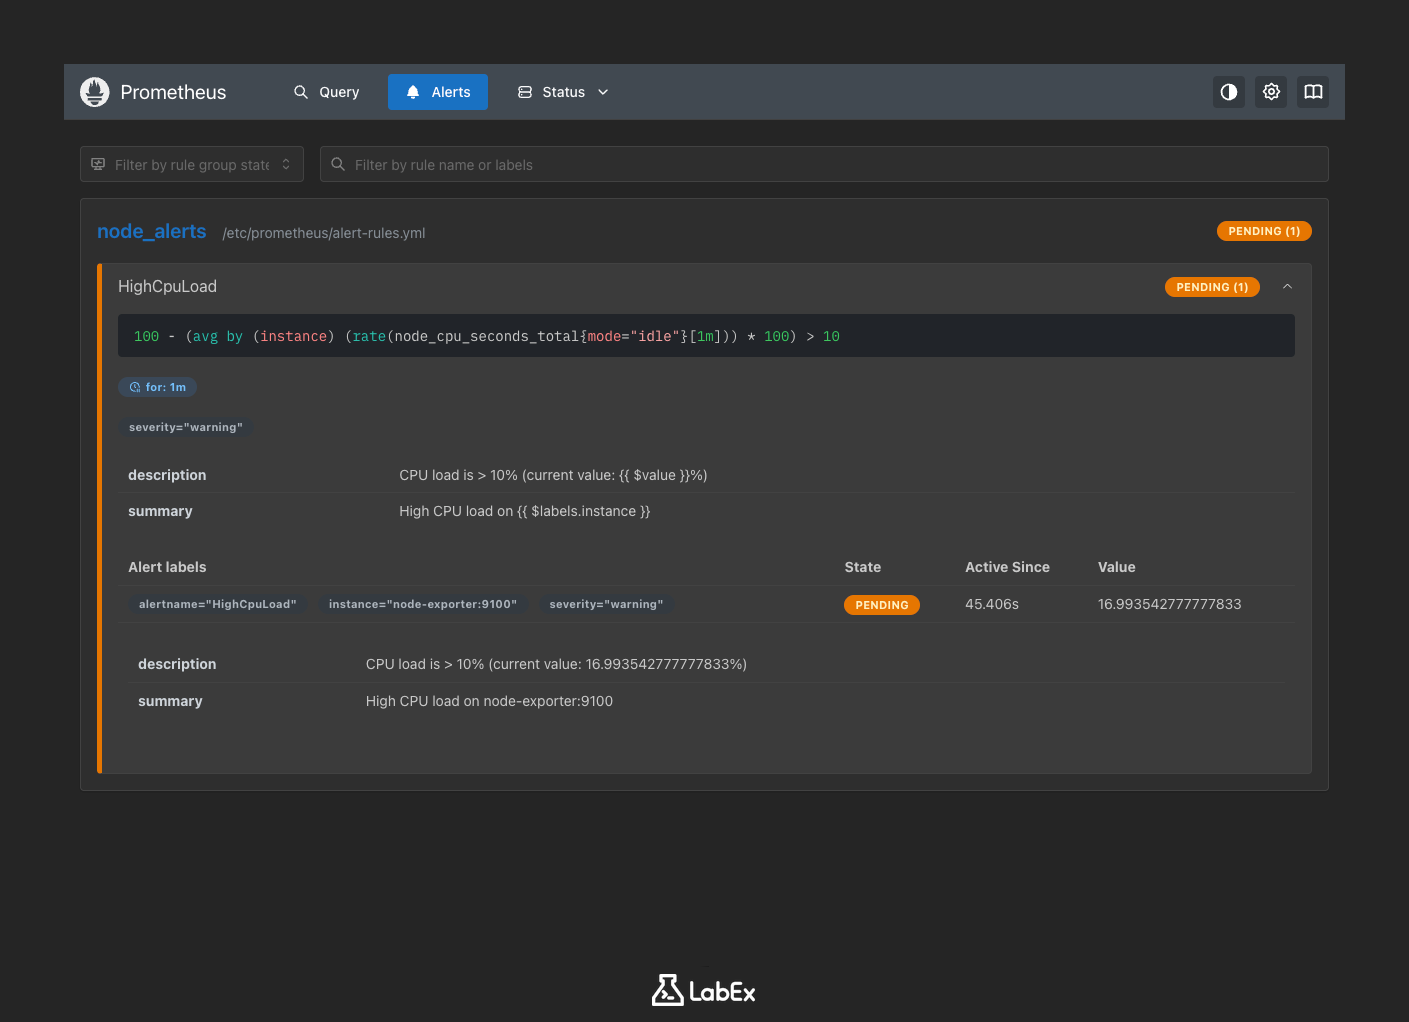Open the rule group state filter dropdown
This screenshot has height=1022, width=1409.
(192, 164)
